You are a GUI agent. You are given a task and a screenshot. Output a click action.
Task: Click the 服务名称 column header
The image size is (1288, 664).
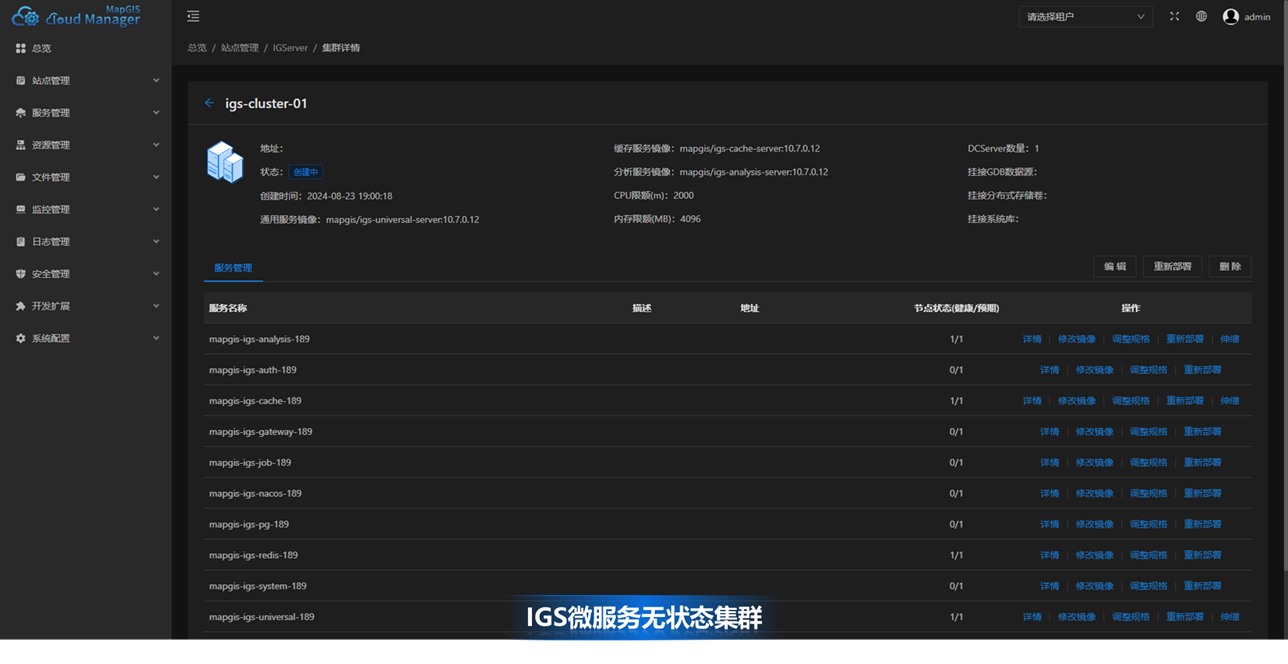tap(228, 308)
